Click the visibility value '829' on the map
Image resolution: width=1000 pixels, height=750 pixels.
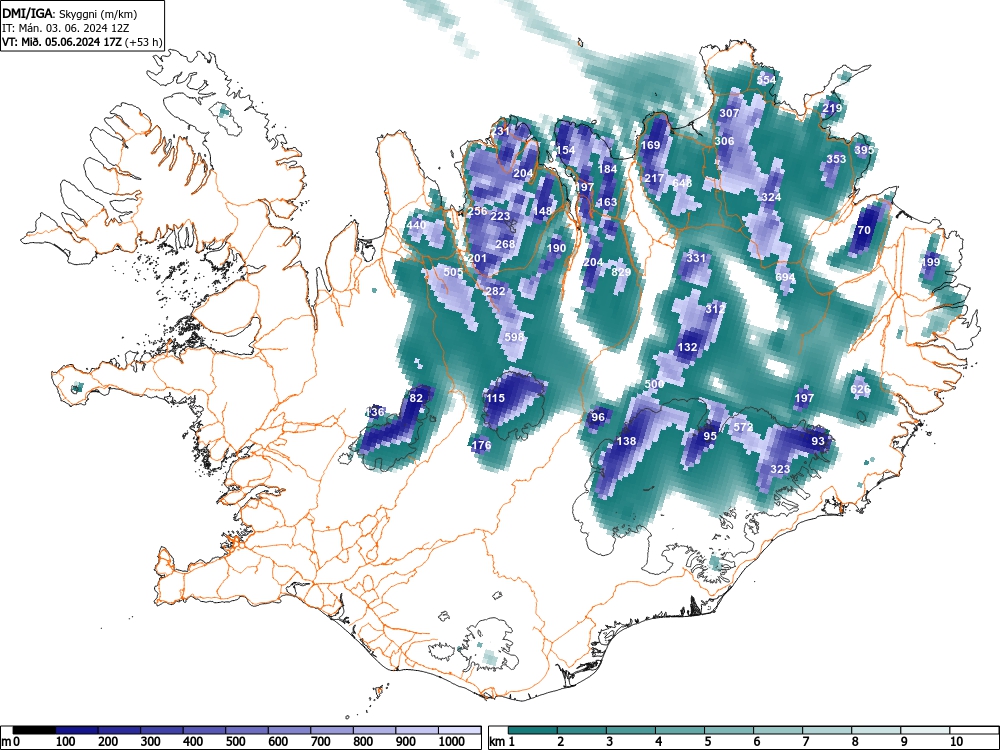621,272
